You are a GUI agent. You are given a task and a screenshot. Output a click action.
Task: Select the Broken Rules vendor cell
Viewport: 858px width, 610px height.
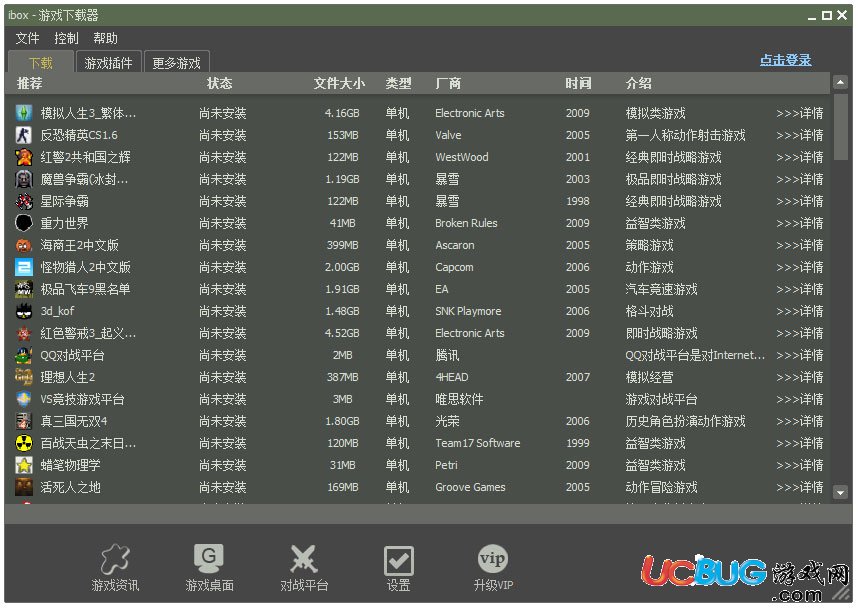point(466,223)
